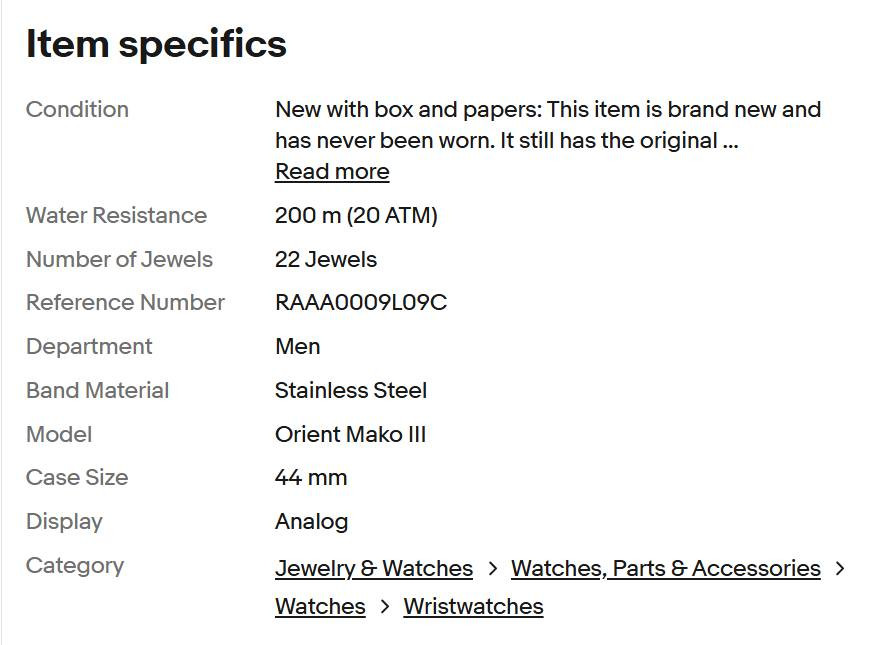This screenshot has width=873, height=645.
Task: Click the 22 Jewels value
Action: (x=326, y=259)
